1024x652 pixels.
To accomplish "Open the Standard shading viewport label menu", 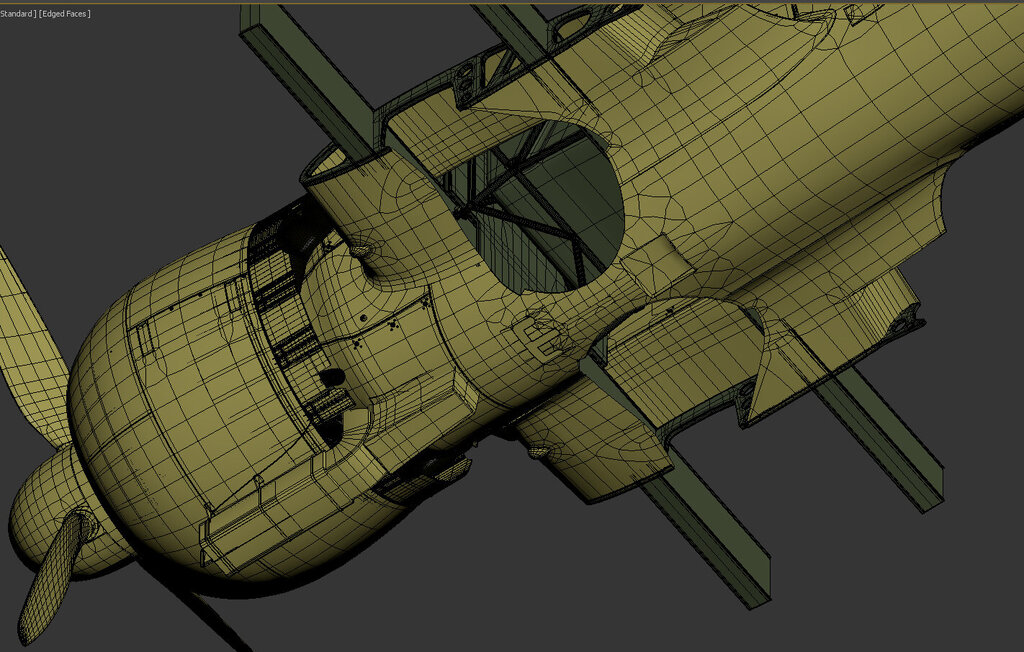I will [x=16, y=13].
